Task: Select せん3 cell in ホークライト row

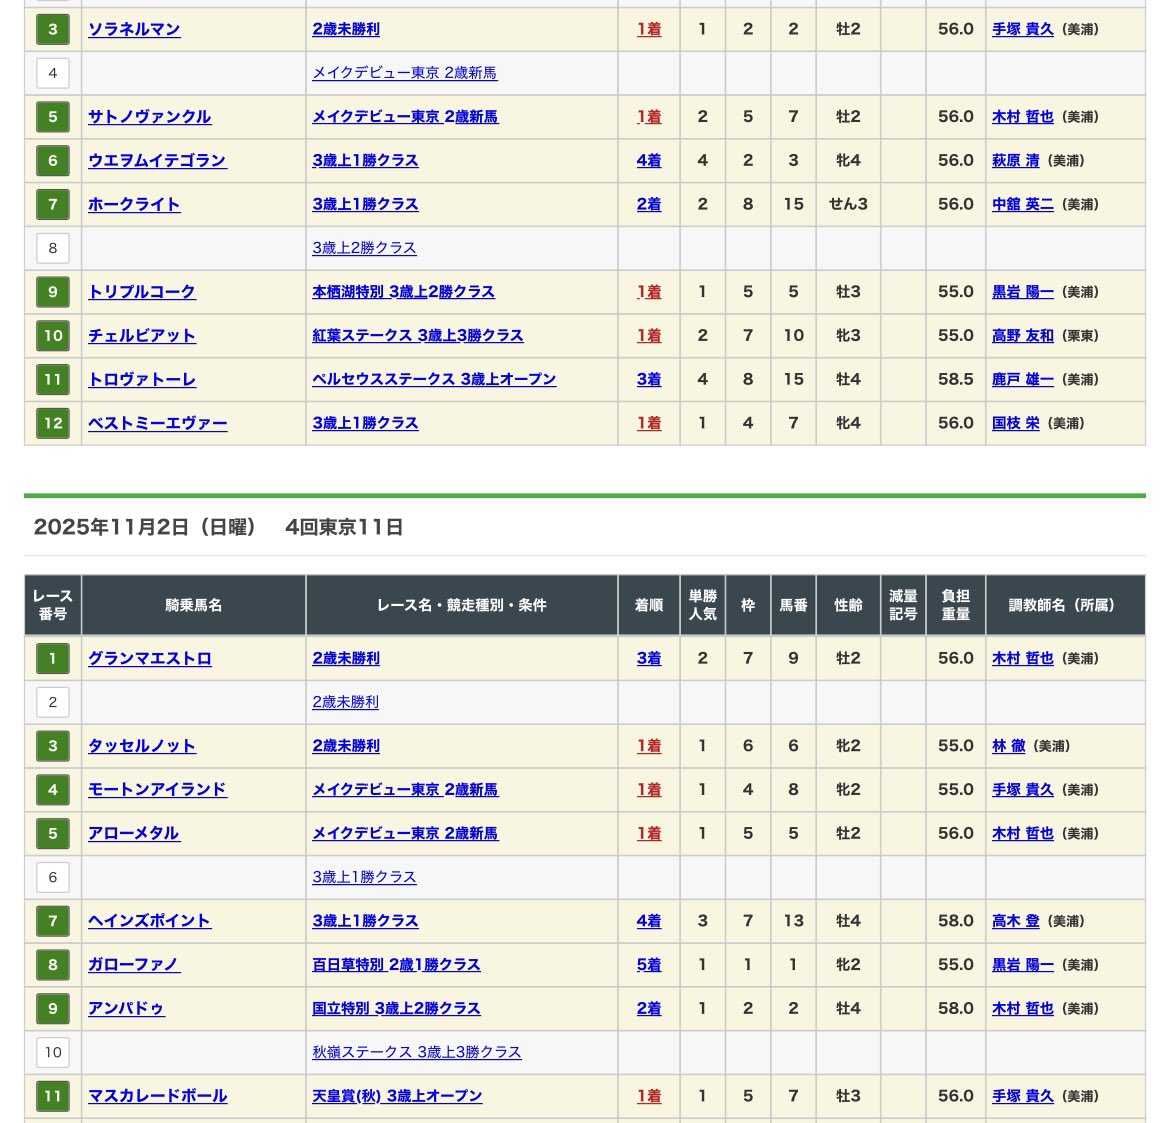Action: [848, 204]
